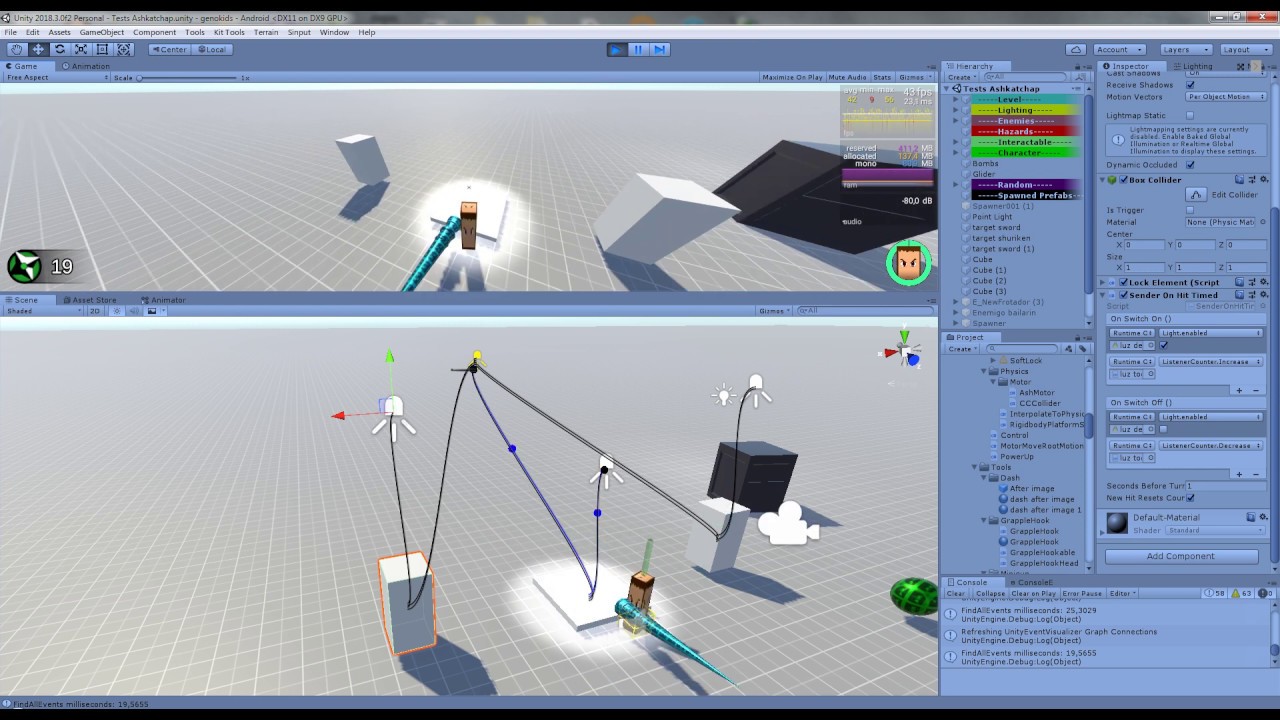The height and width of the screenshot is (720, 1280).
Task: Stop play mode with the Play button
Action: (616, 49)
